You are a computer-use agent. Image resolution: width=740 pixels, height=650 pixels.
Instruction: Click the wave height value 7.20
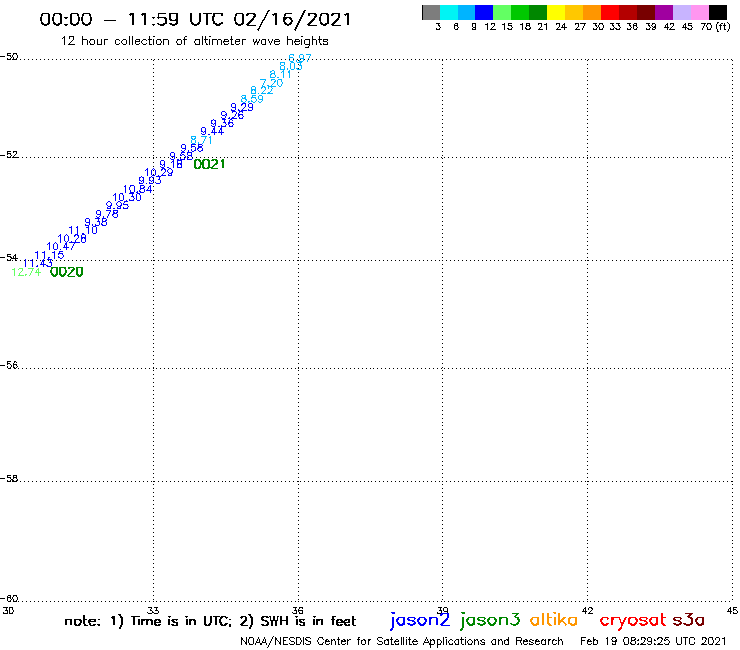(271, 83)
